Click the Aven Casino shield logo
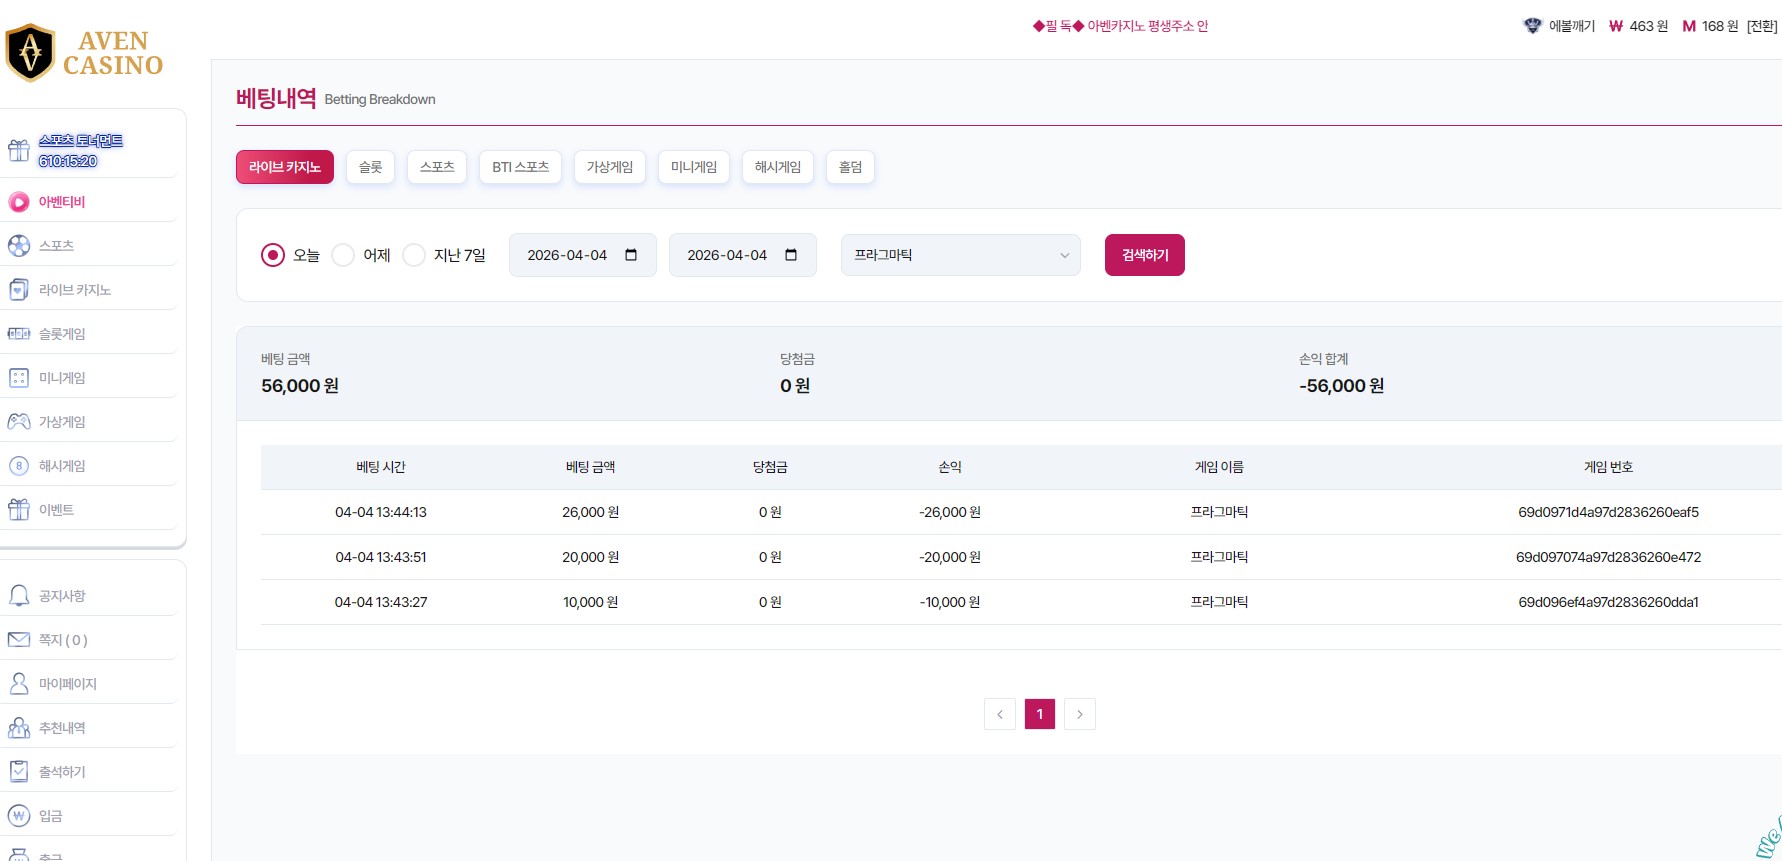1782x861 pixels. [30, 52]
